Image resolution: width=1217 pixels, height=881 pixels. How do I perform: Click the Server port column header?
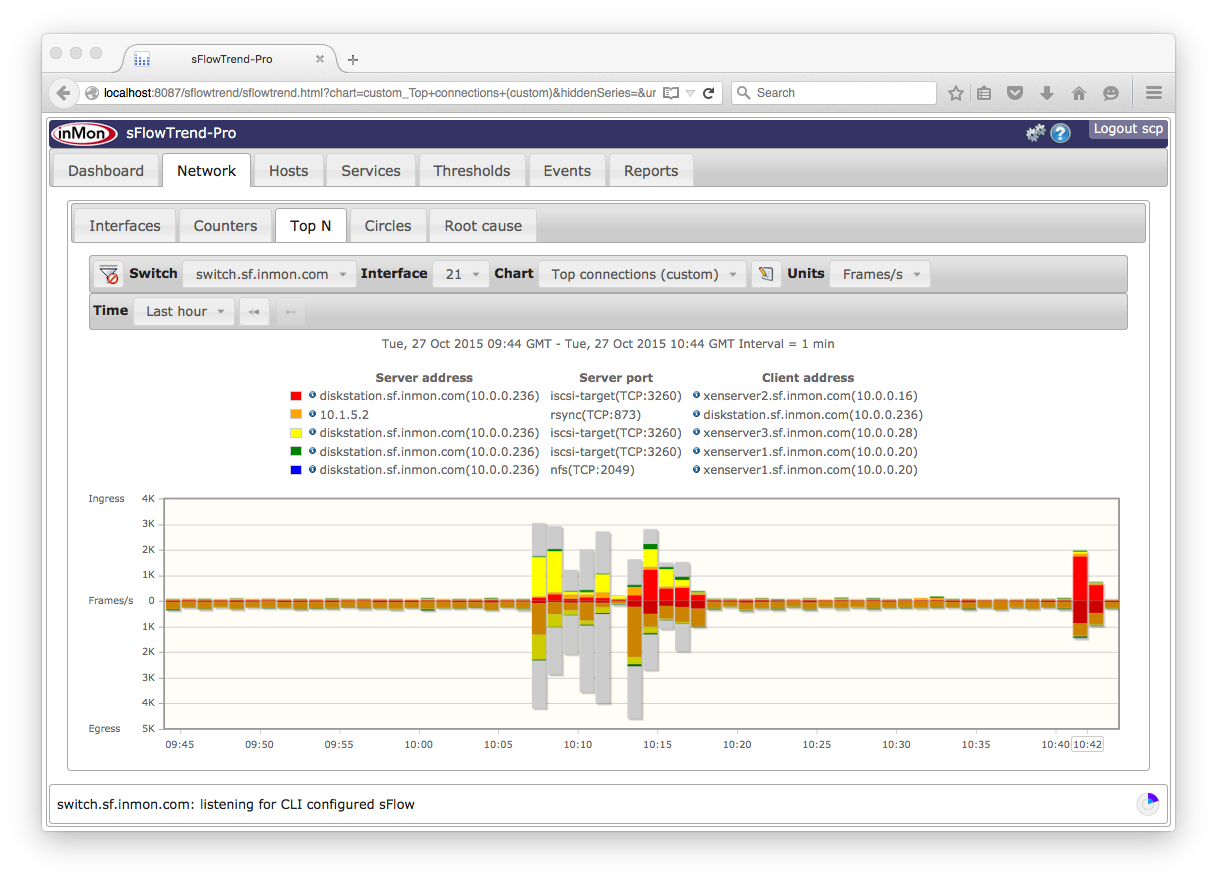coord(616,378)
